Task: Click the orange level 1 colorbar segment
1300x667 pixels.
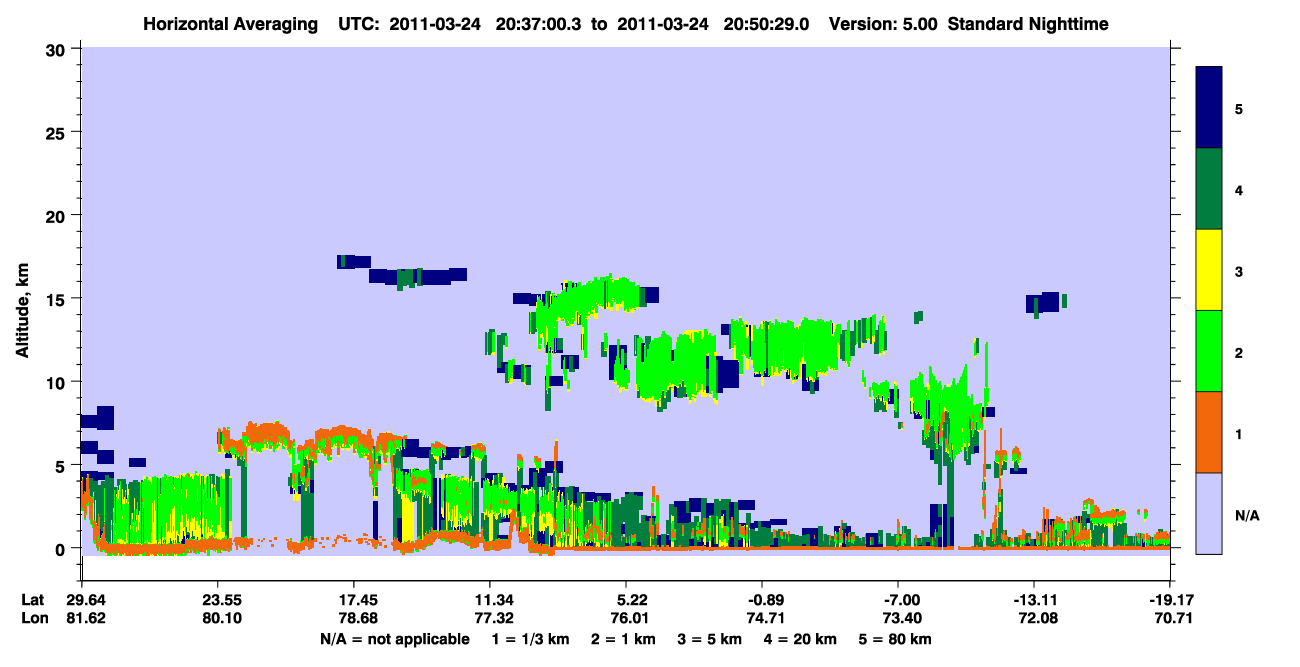Action: pos(1209,432)
